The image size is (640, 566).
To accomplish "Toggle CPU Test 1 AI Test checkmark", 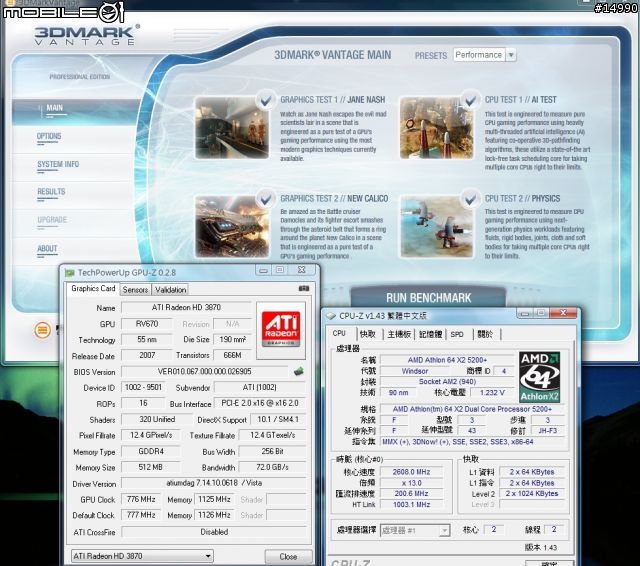I will [470, 100].
